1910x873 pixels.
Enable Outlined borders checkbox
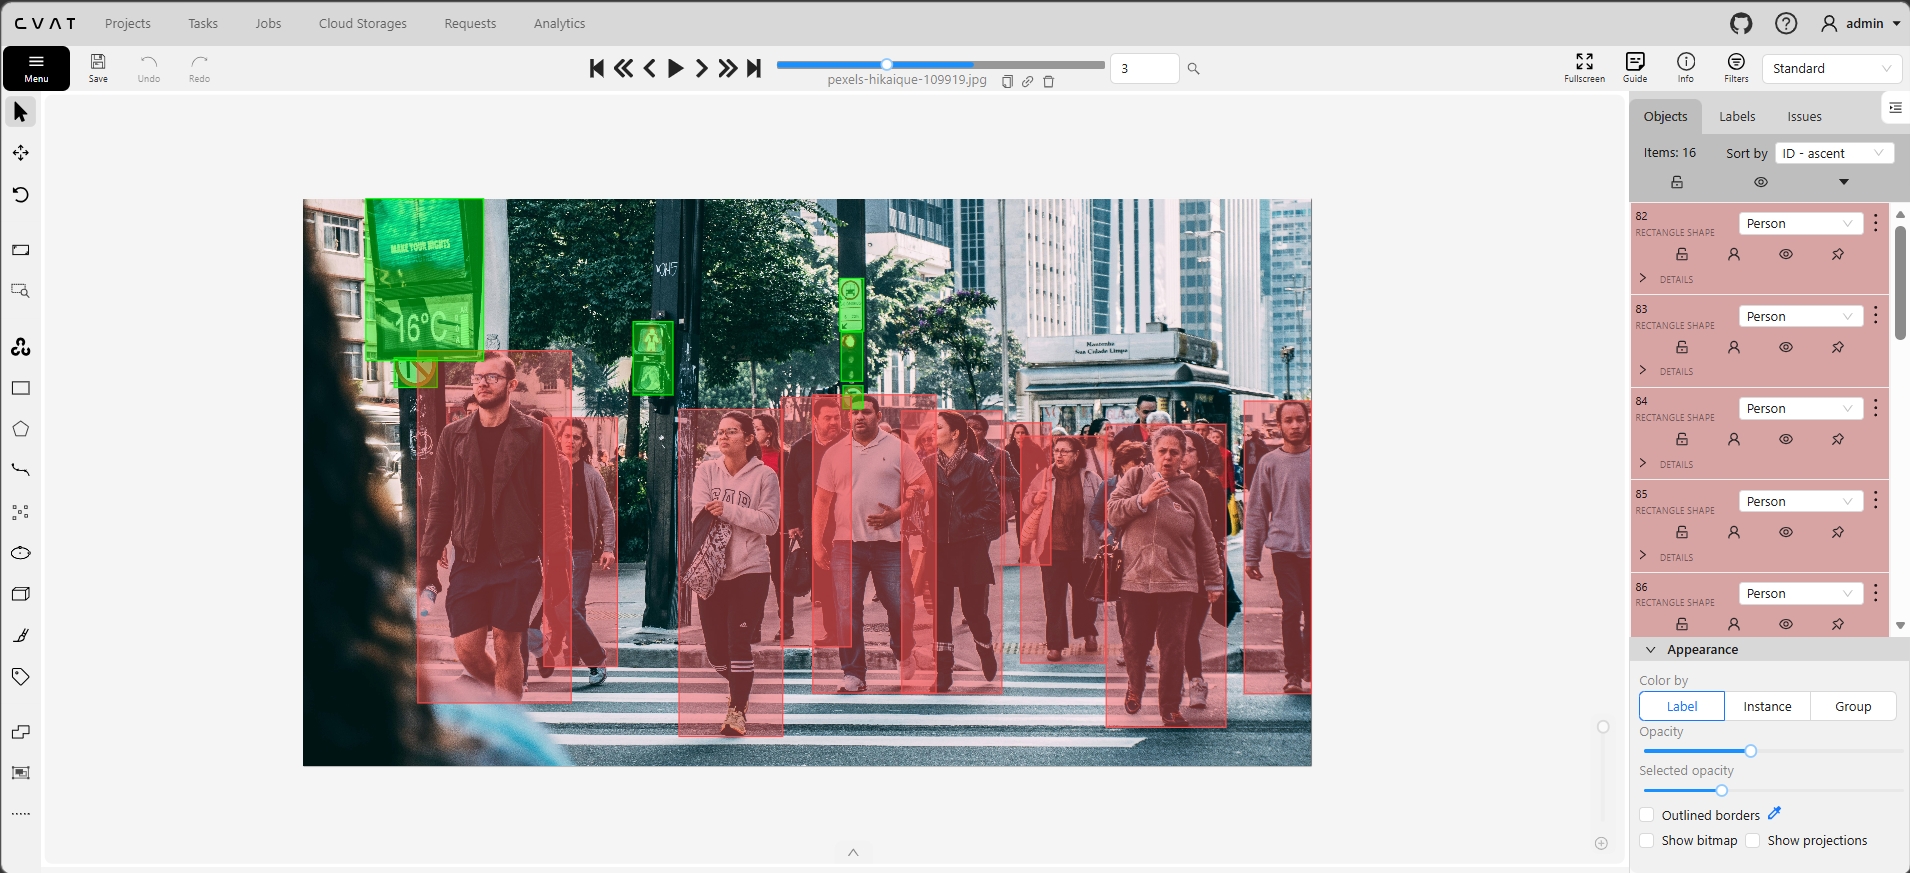1647,815
